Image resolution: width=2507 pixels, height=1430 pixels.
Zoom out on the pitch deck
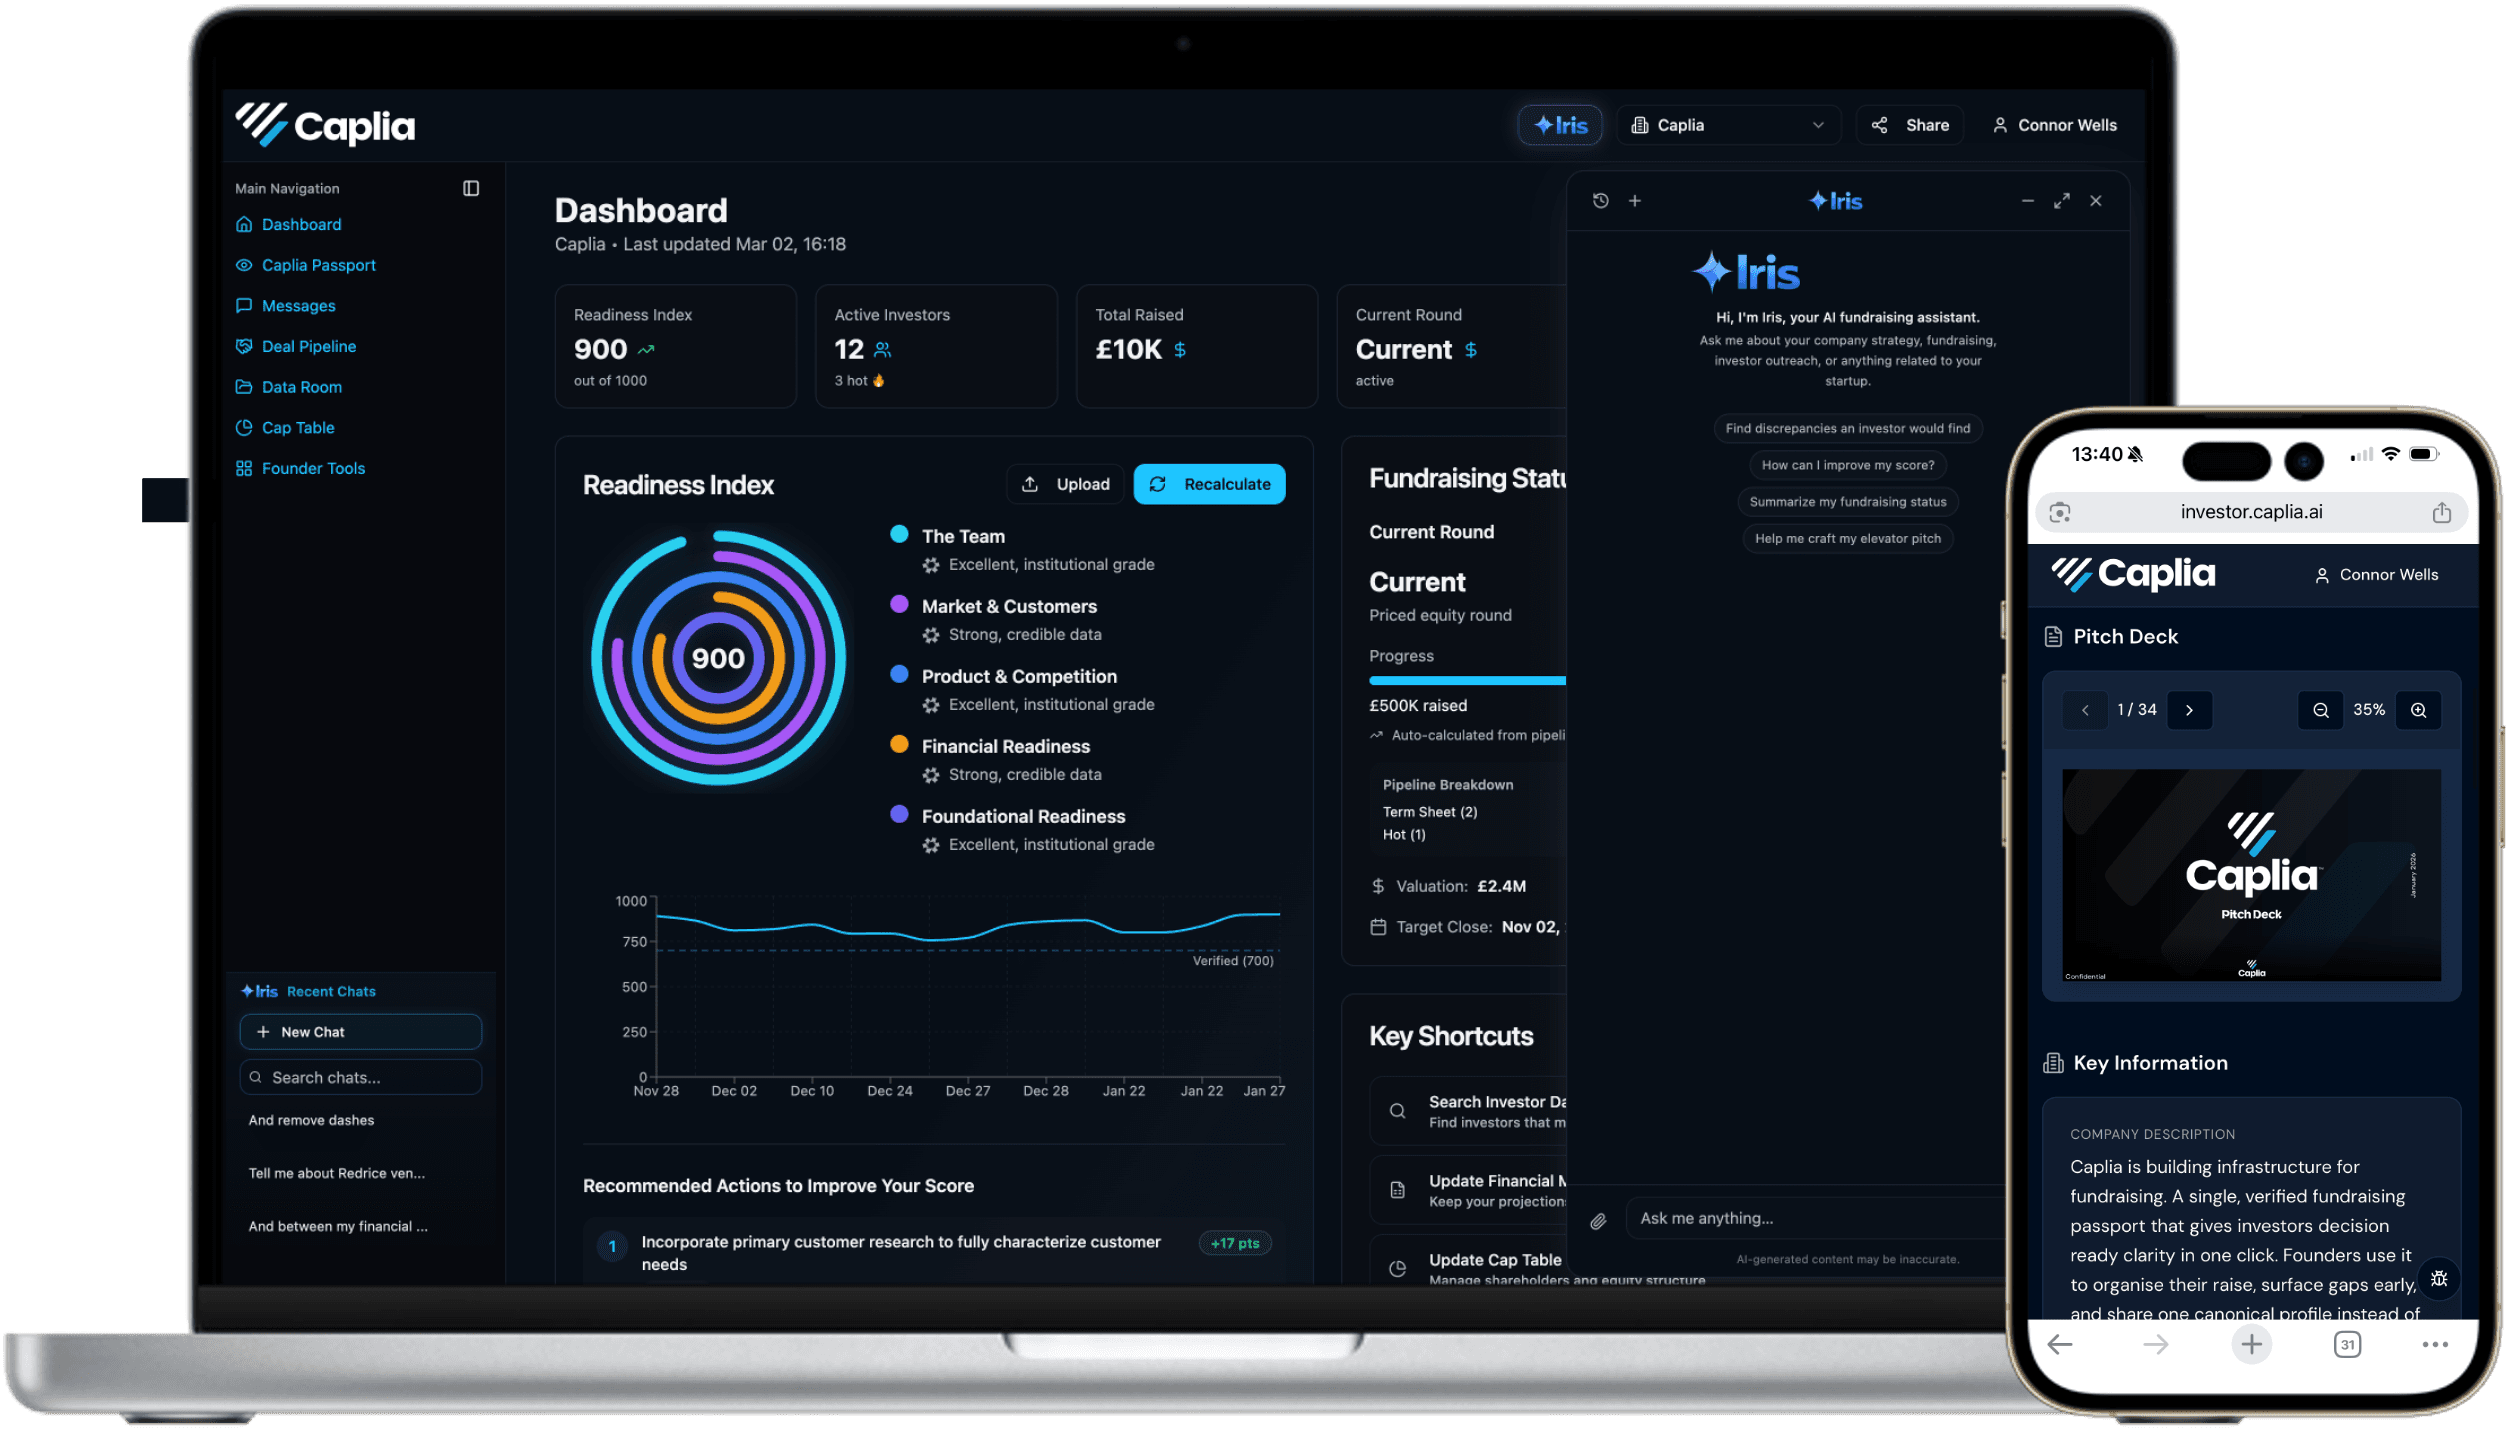point(2320,710)
